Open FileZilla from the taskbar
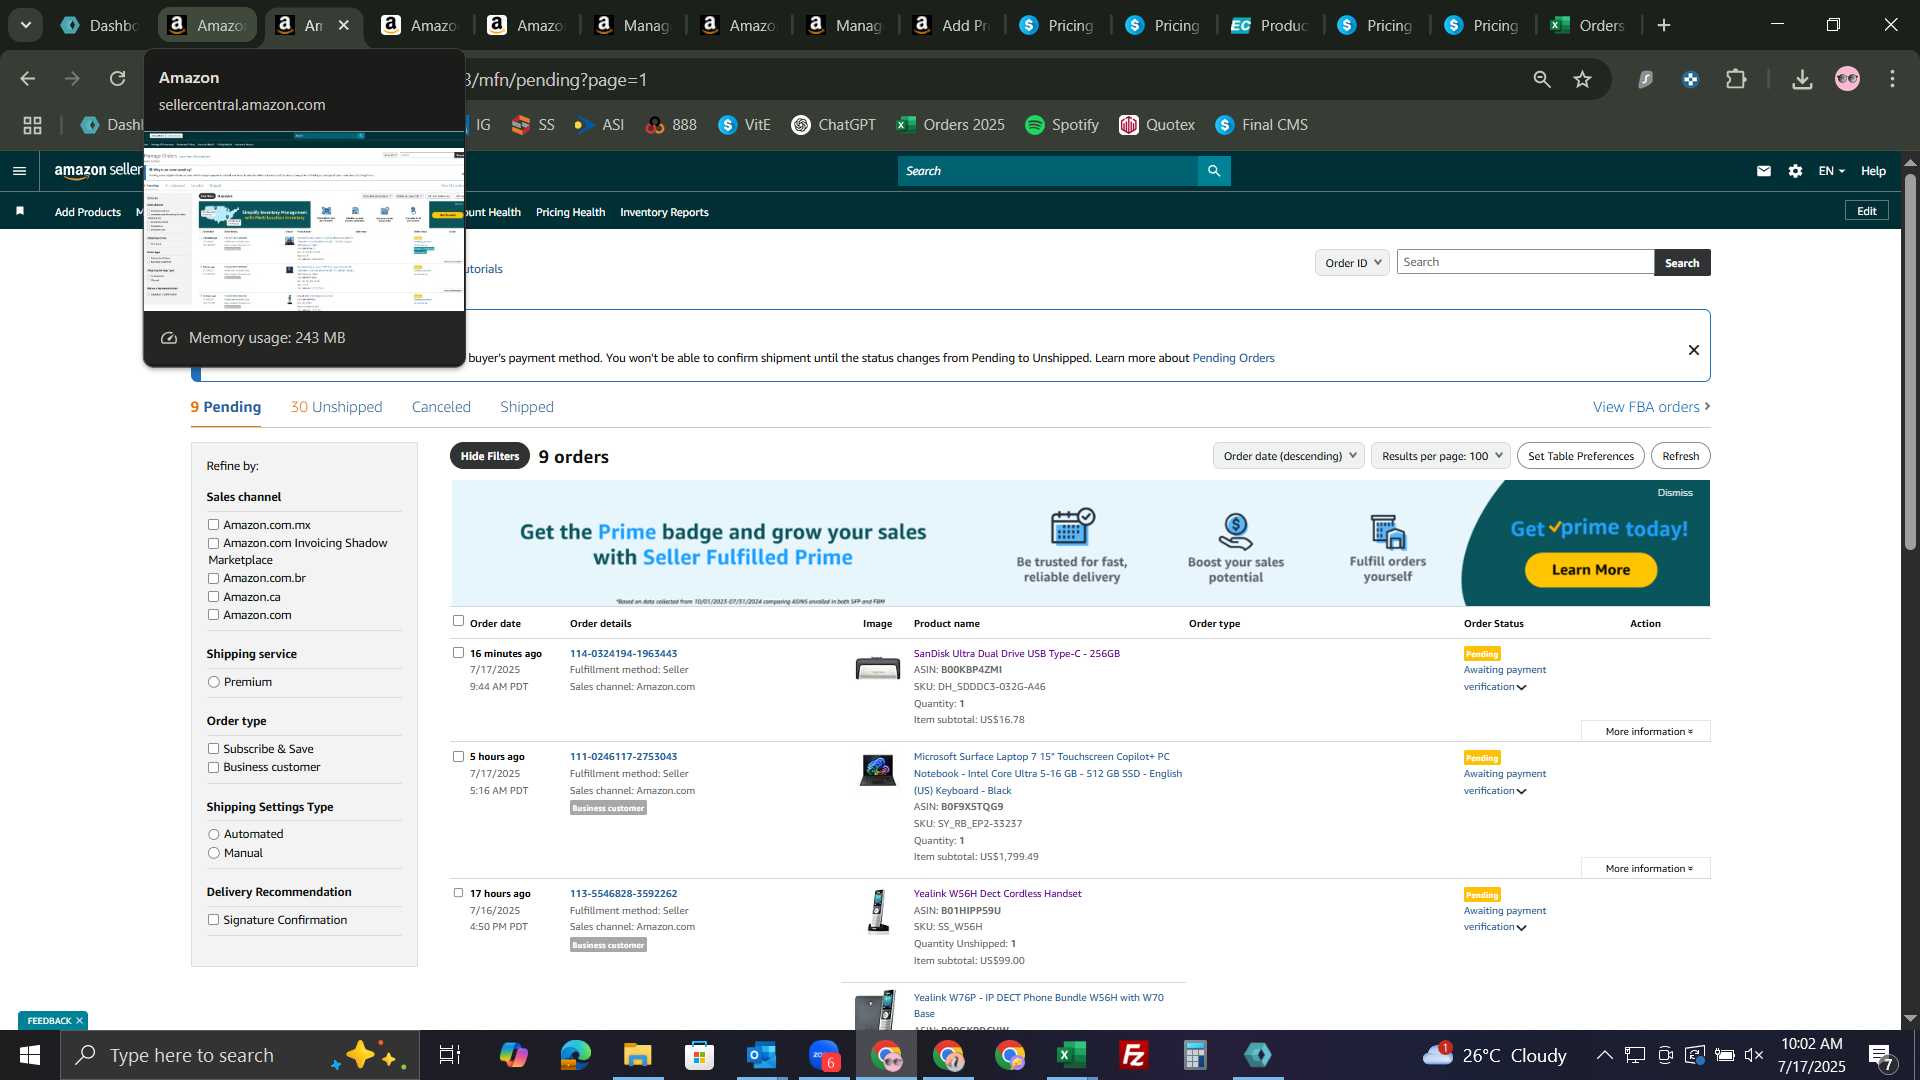 1133,1055
